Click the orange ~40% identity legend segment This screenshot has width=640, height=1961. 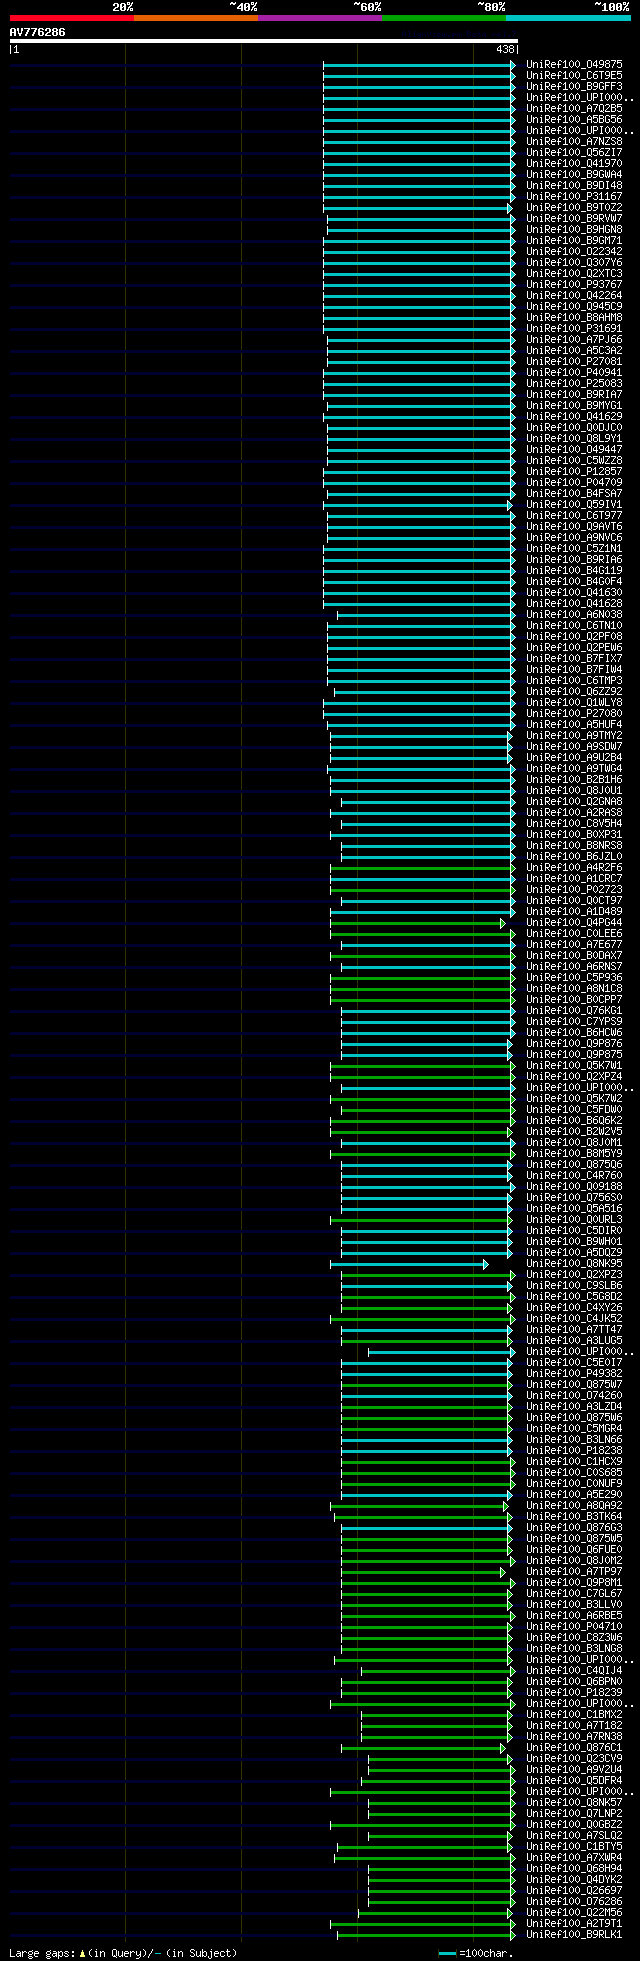click(x=196, y=18)
